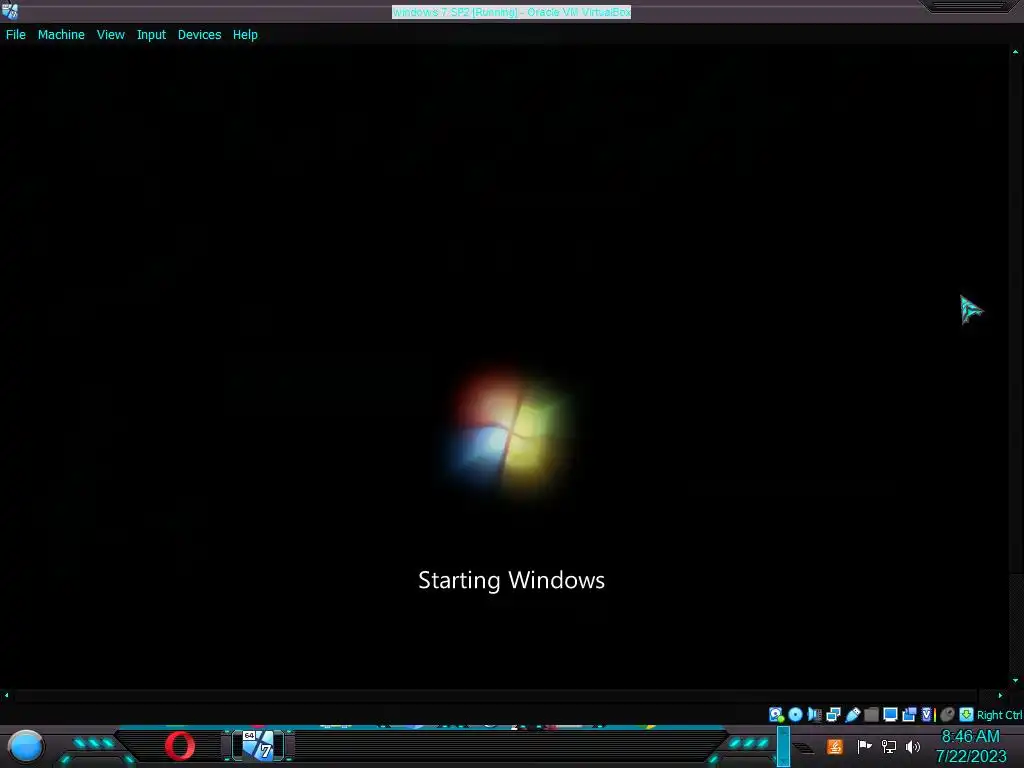
Task: Click the hard disk activity status icon
Action: (x=776, y=714)
